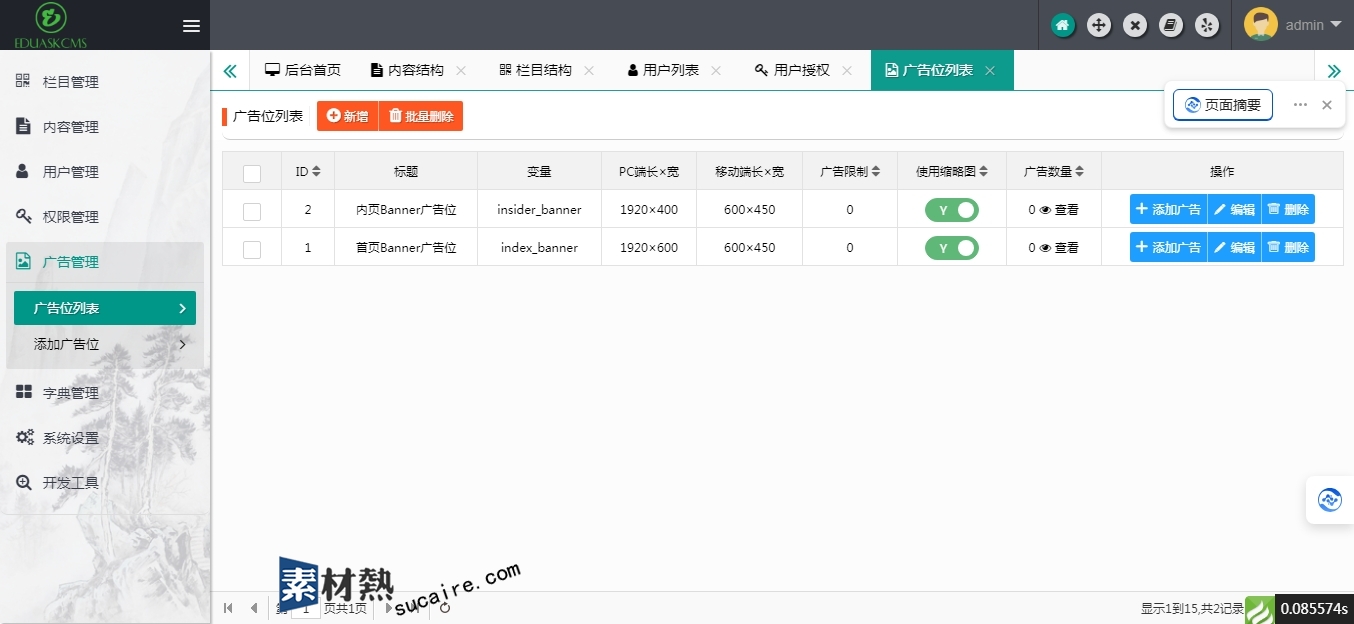Open 系统设置 in the sidebar menu
Screen dimensions: 1354x624
point(70,438)
